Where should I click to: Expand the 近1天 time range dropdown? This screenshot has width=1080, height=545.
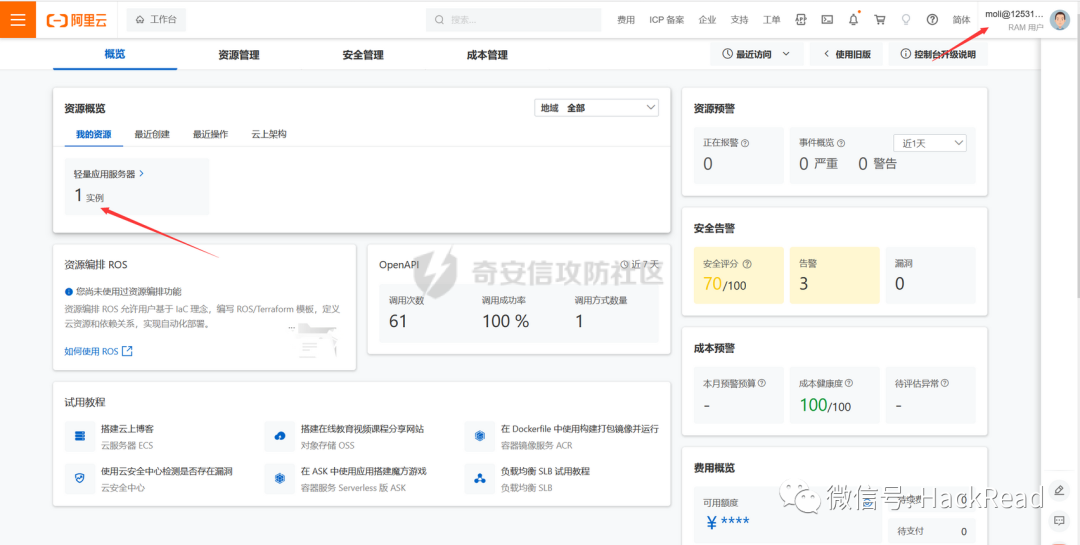[930, 143]
